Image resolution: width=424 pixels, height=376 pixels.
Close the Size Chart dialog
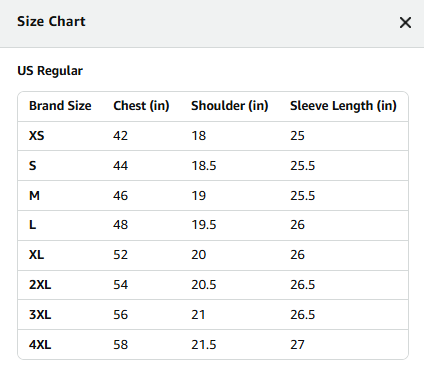point(405,23)
